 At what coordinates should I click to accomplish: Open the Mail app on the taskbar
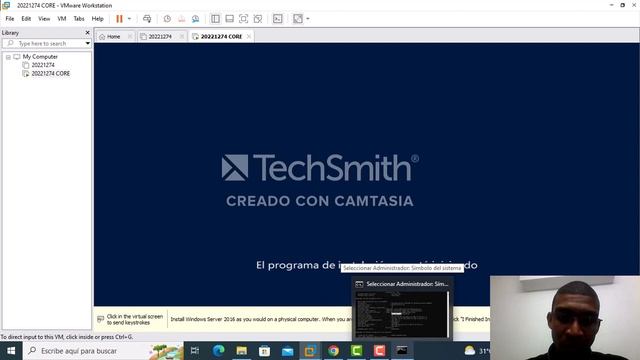tap(288, 351)
